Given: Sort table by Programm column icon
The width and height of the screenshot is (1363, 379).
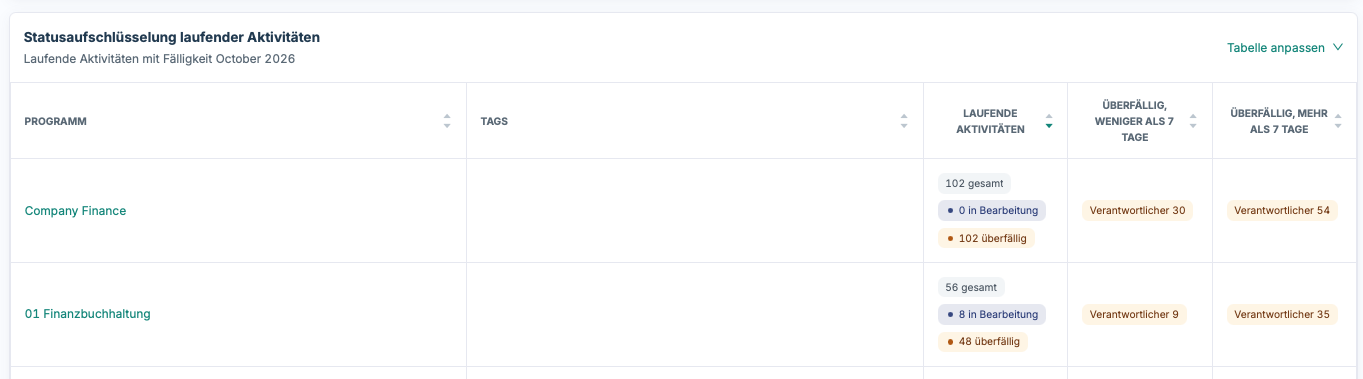Looking at the screenshot, I should (447, 121).
